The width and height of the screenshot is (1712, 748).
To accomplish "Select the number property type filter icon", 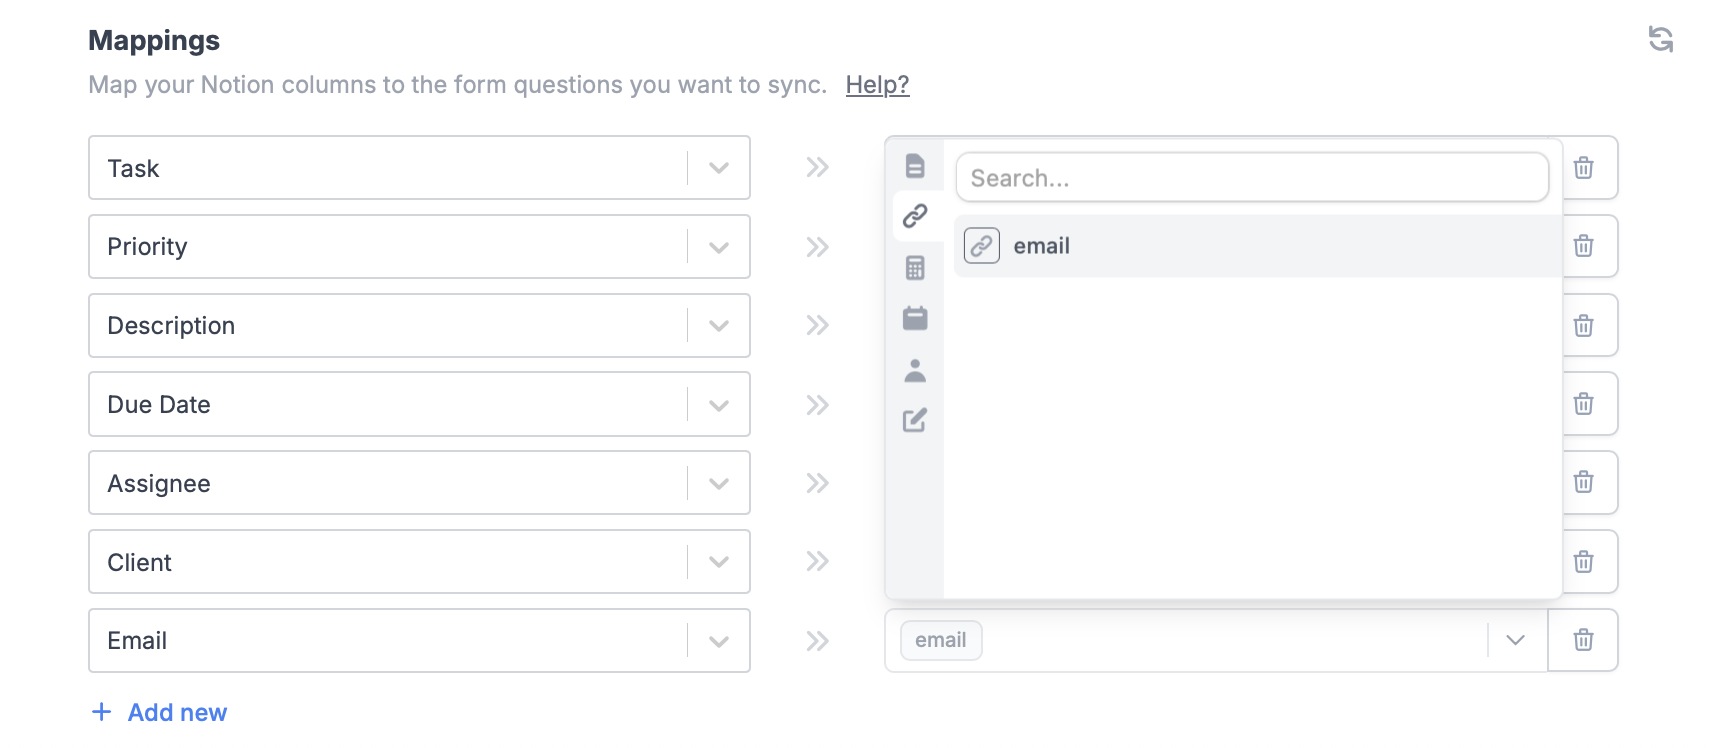I will click(x=915, y=268).
